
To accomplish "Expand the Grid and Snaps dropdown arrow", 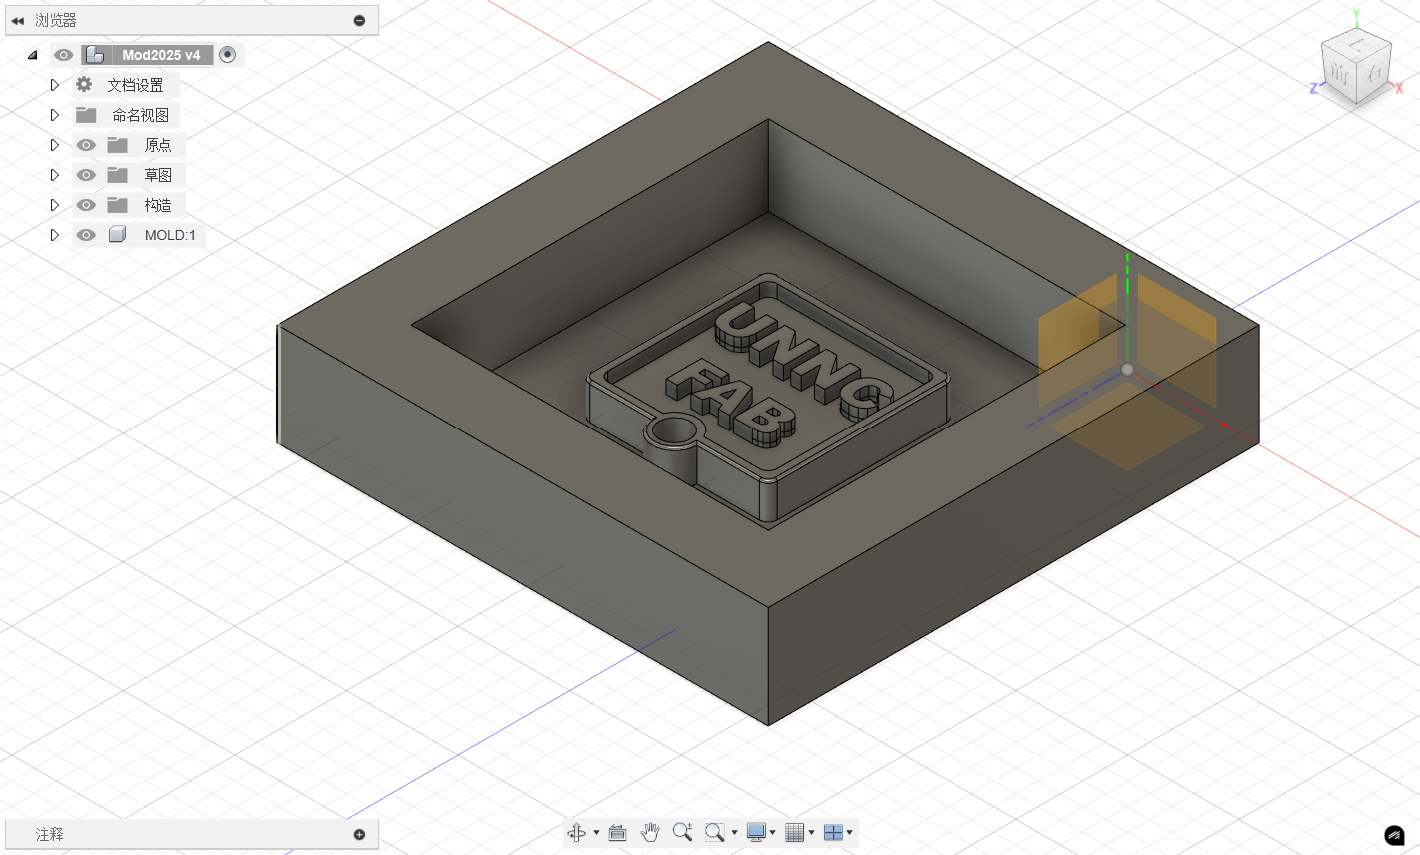I will pyautogui.click(x=811, y=832).
